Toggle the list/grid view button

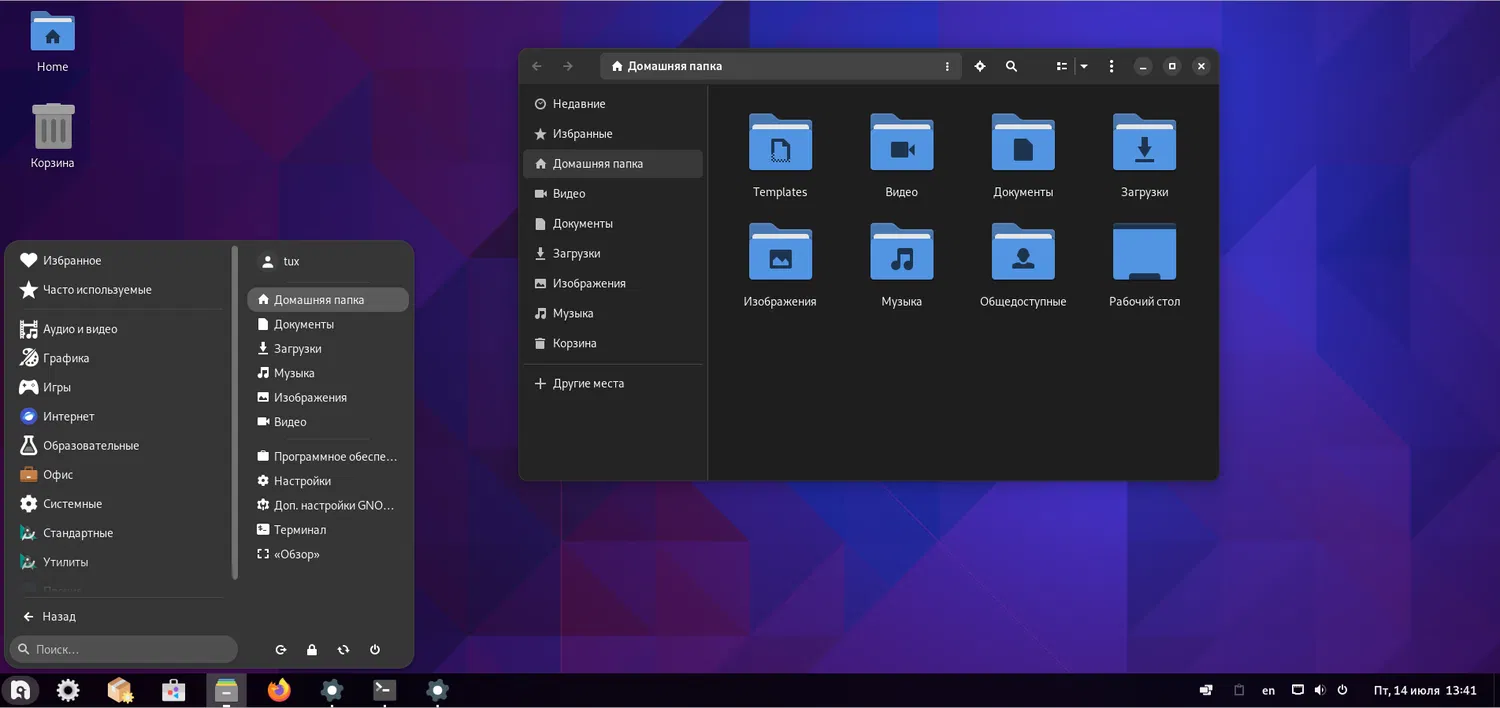[1062, 66]
